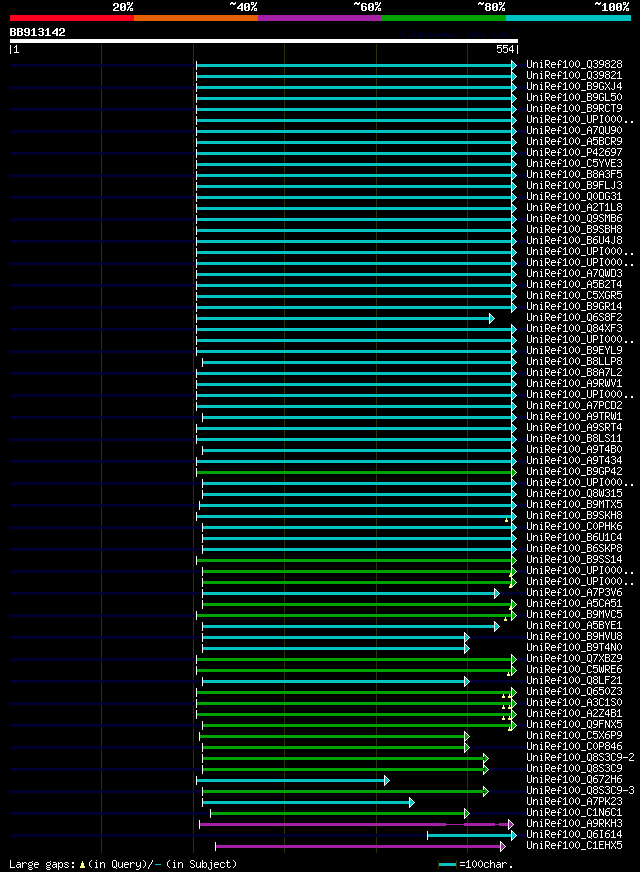This screenshot has height=872, width=640.
Task: Select the UniRef100_Q8LF21 label
Action: click(x=574, y=681)
